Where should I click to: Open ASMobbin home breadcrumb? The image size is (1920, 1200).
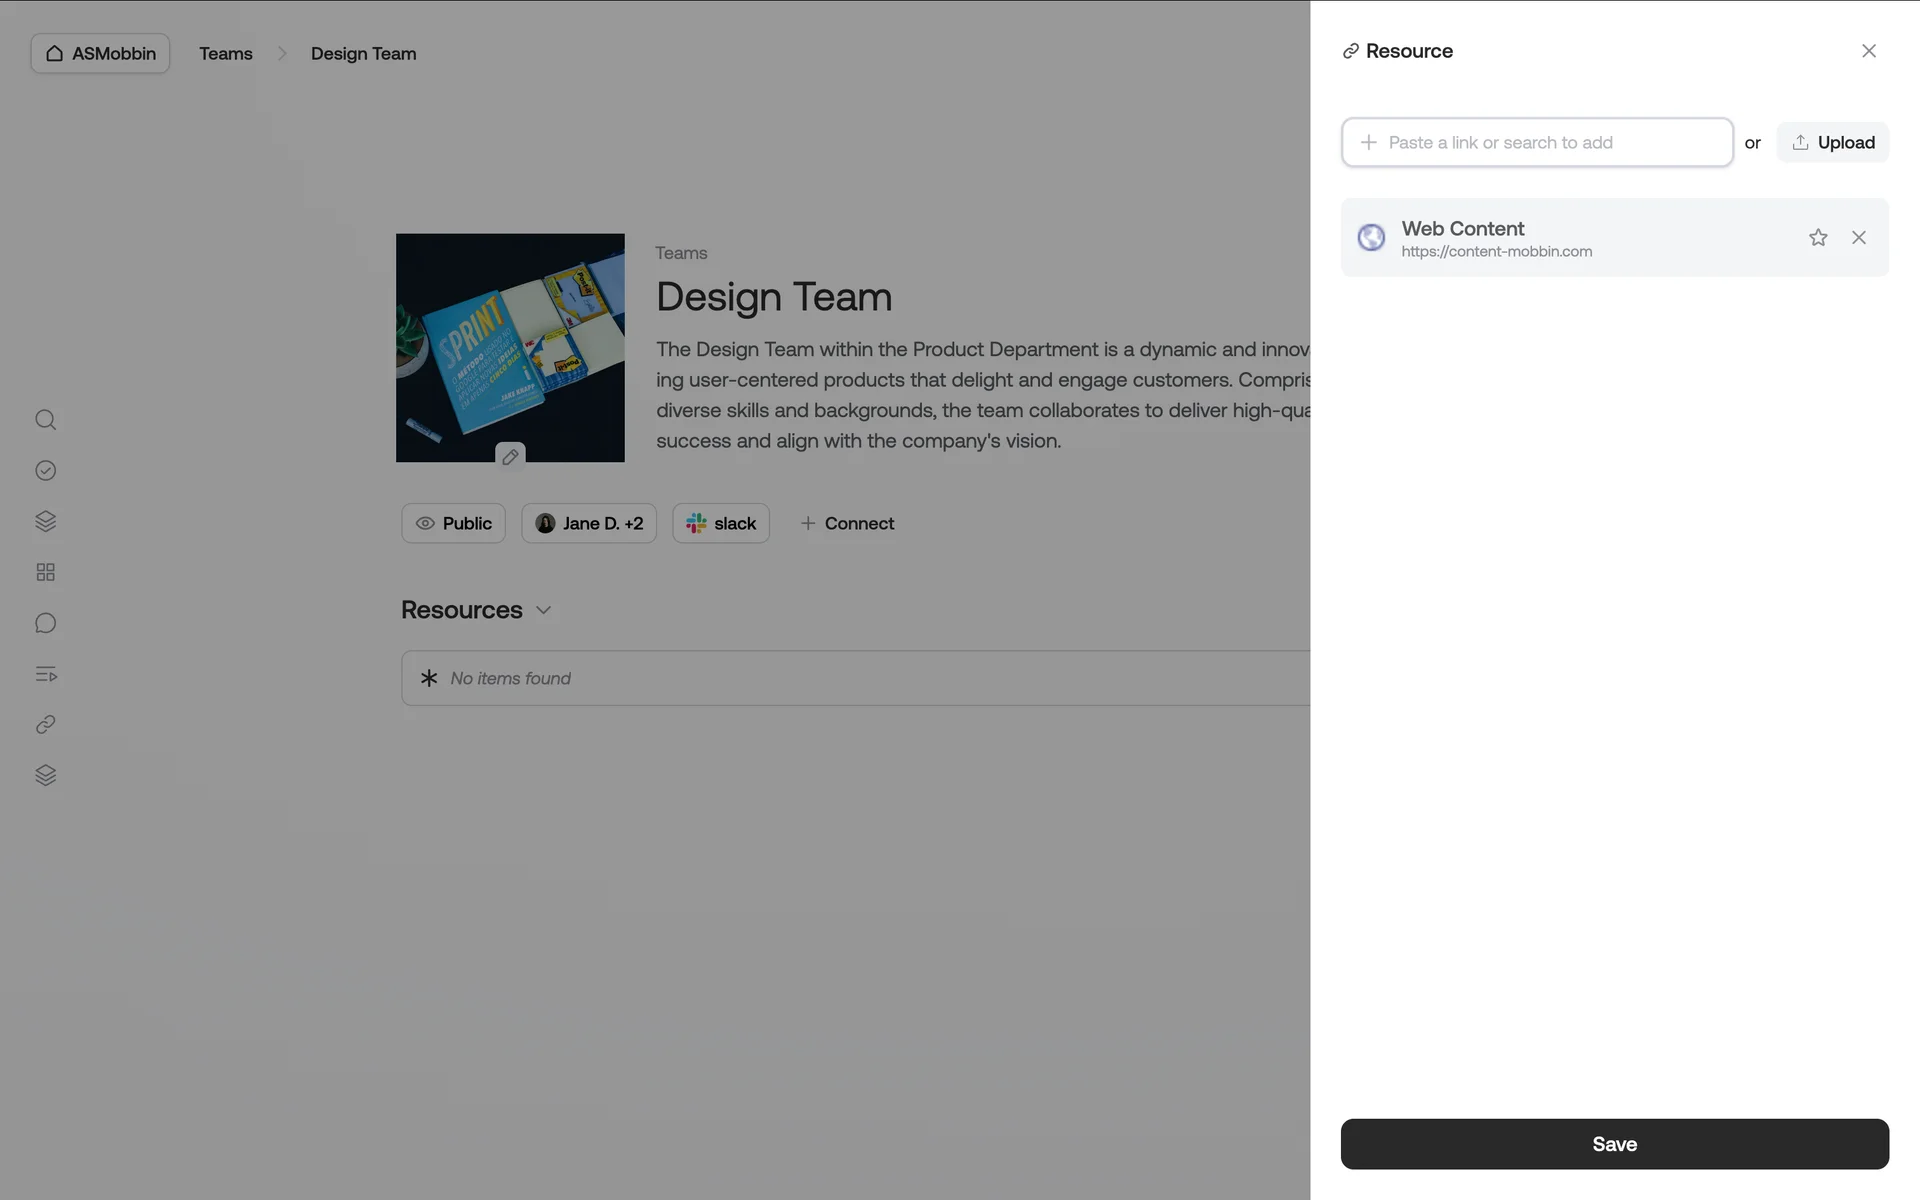pos(100,53)
